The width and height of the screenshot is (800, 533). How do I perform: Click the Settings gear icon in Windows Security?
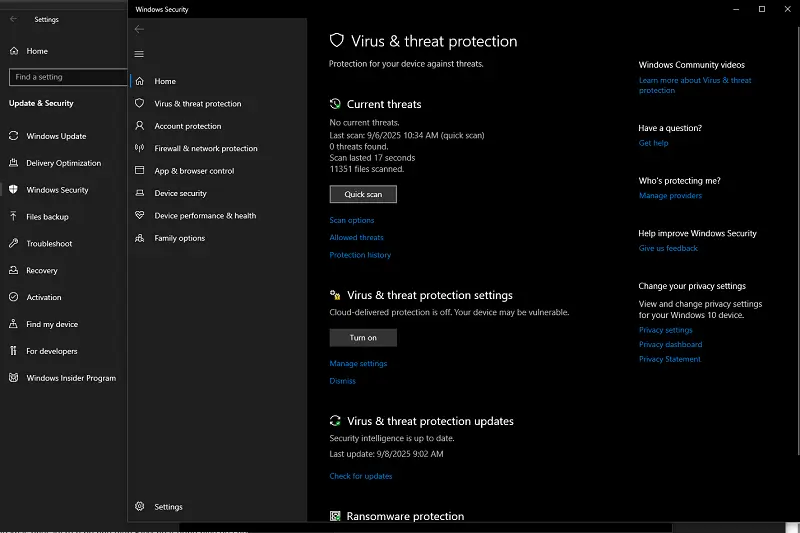click(x=139, y=506)
